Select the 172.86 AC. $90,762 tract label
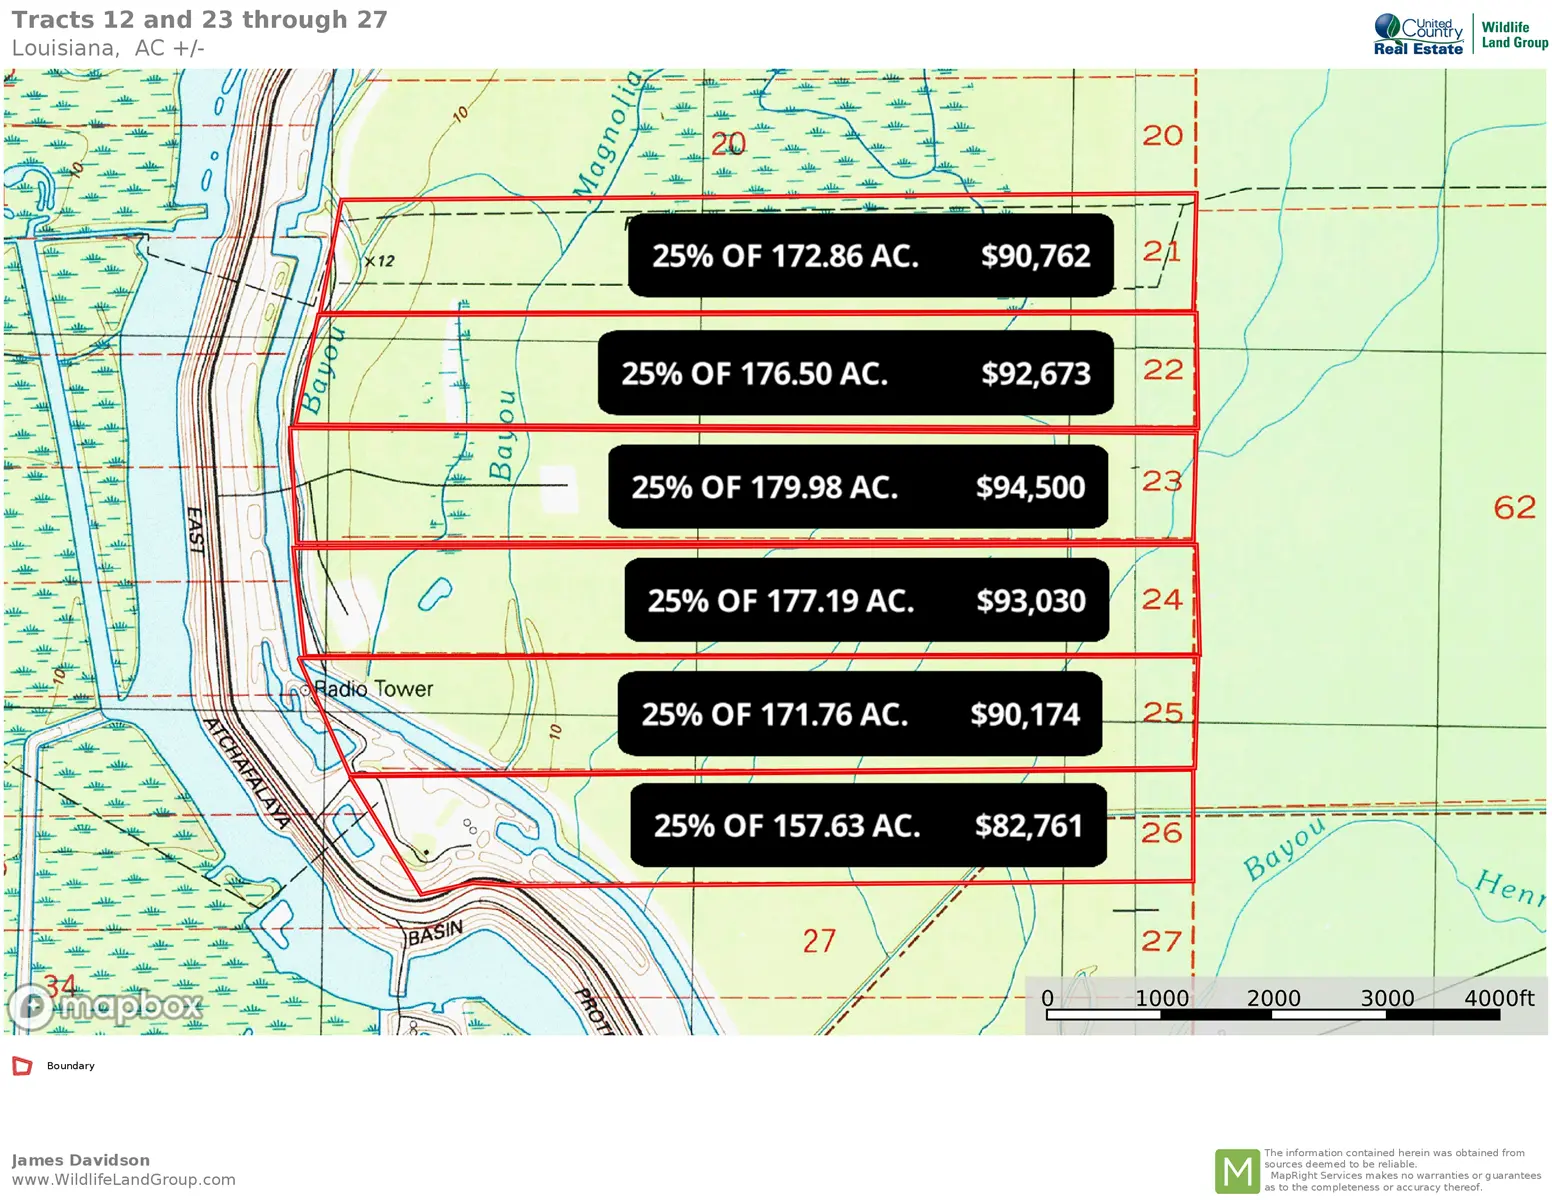 (870, 256)
